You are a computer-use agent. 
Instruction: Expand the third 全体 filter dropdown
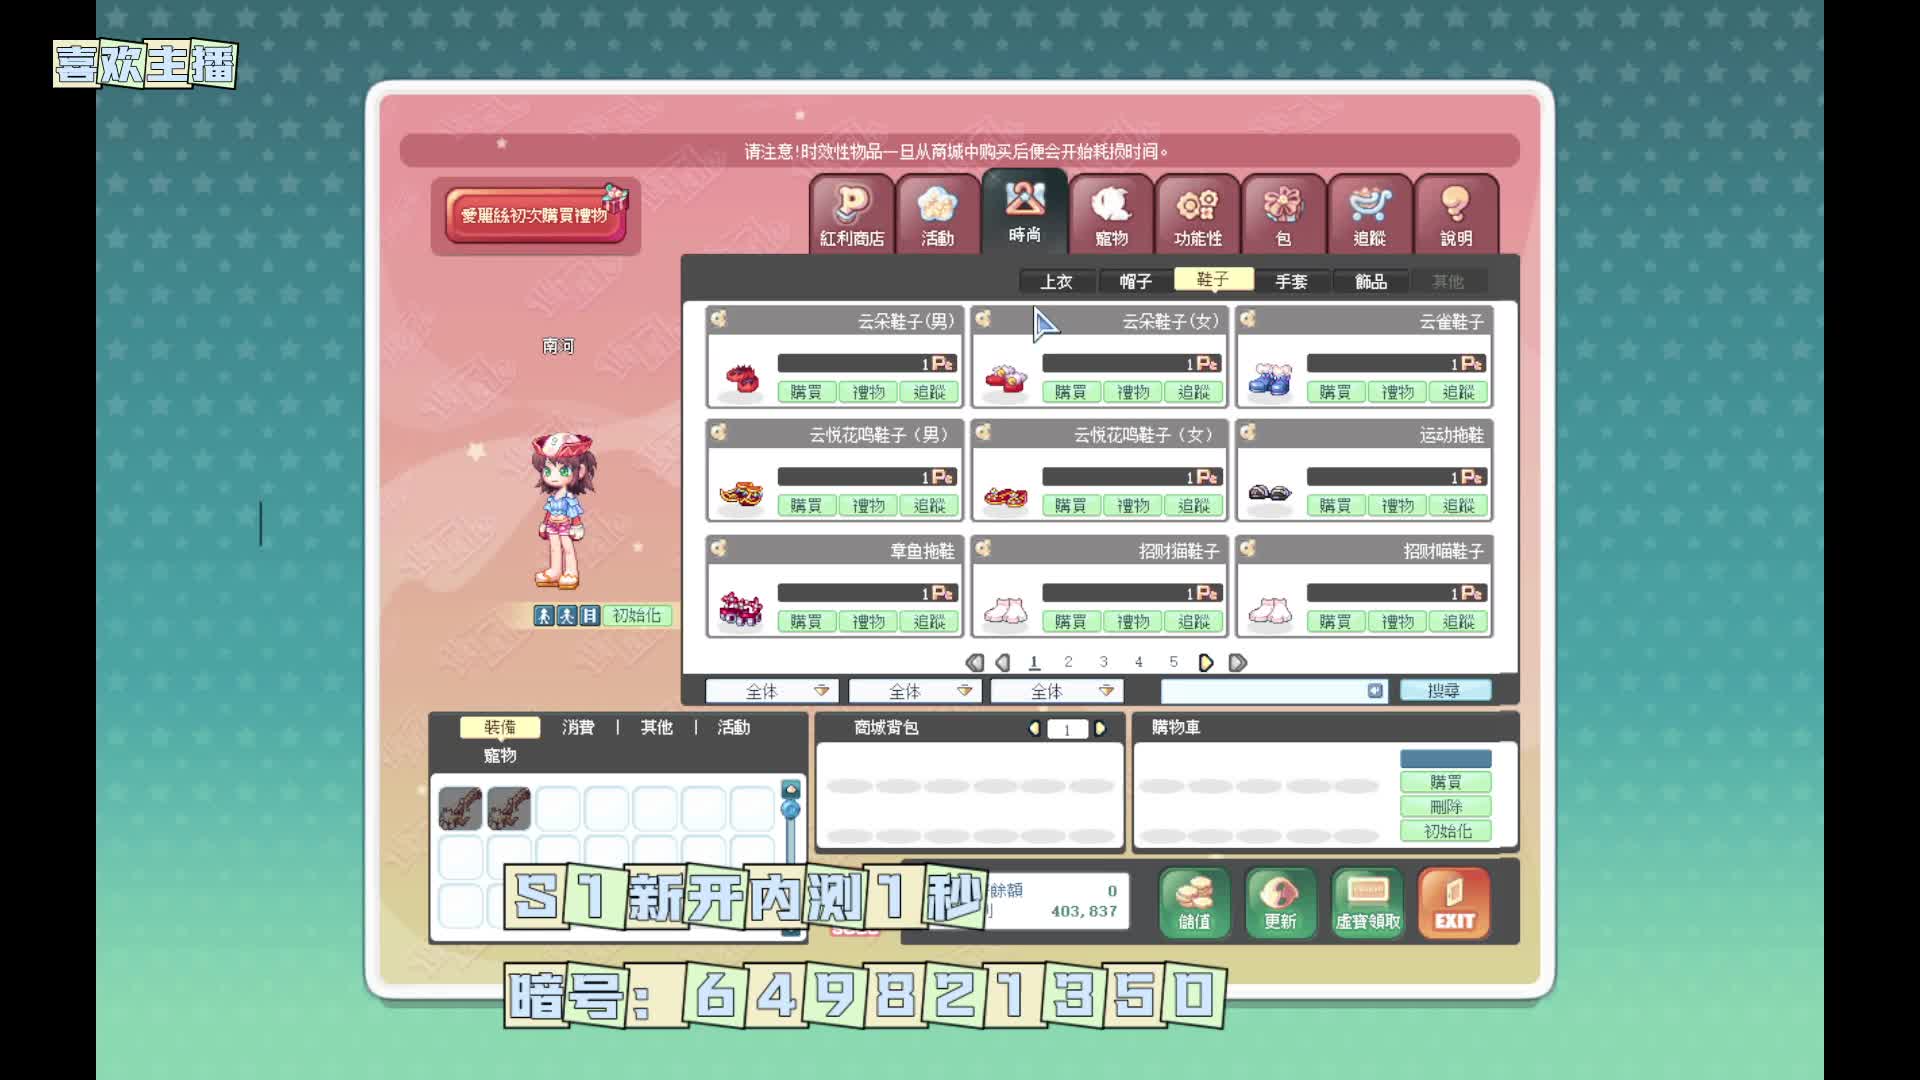click(x=1106, y=691)
